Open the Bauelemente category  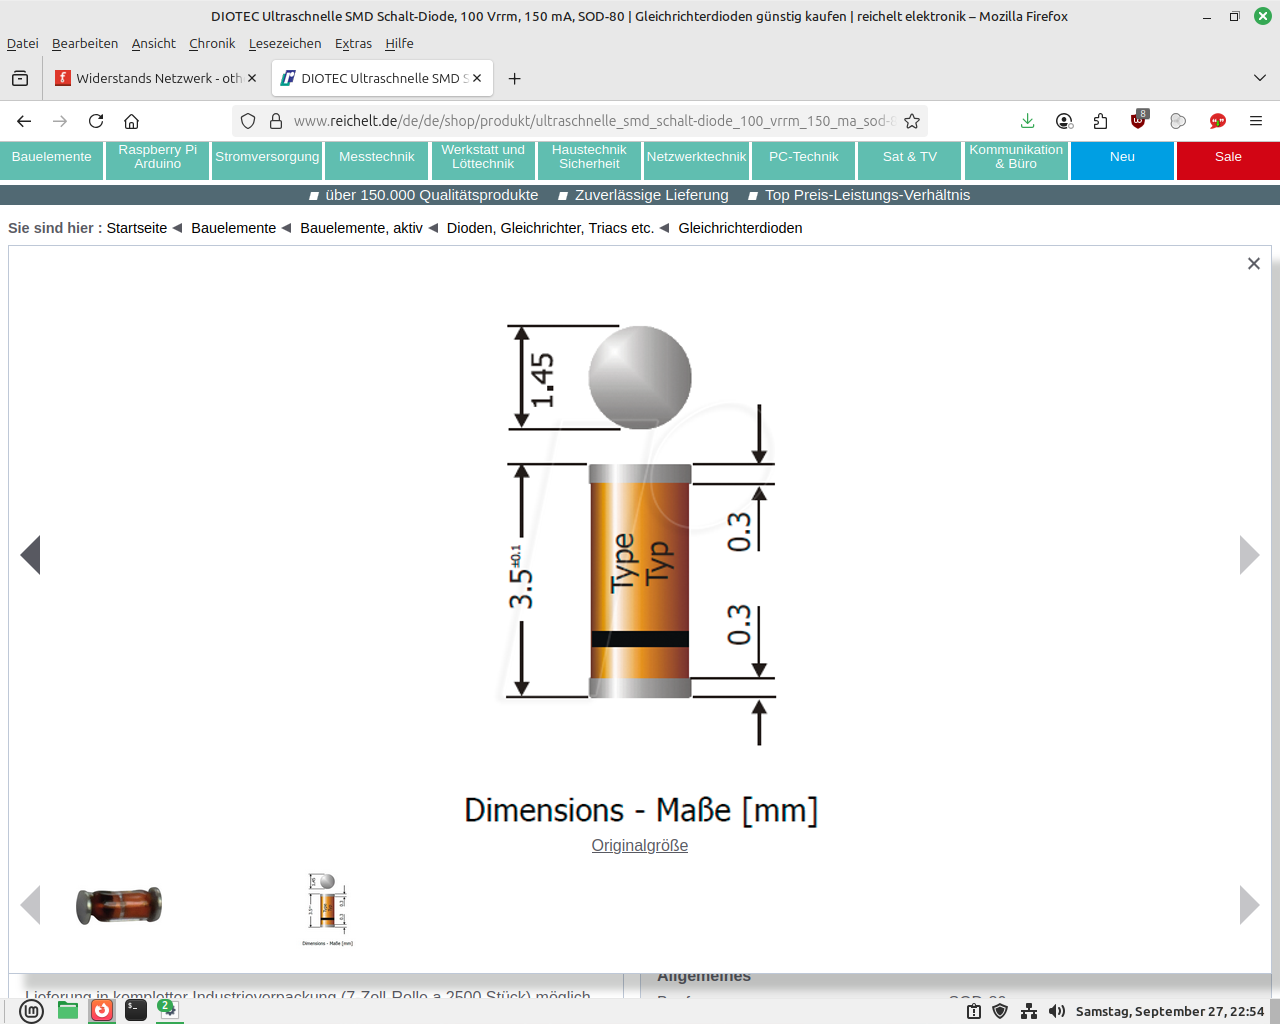click(52, 158)
